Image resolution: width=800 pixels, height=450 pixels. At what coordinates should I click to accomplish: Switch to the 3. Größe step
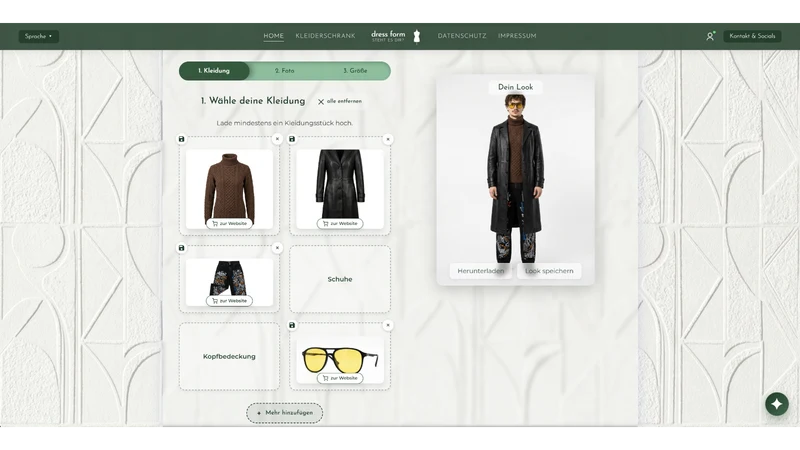pyautogui.click(x=355, y=71)
